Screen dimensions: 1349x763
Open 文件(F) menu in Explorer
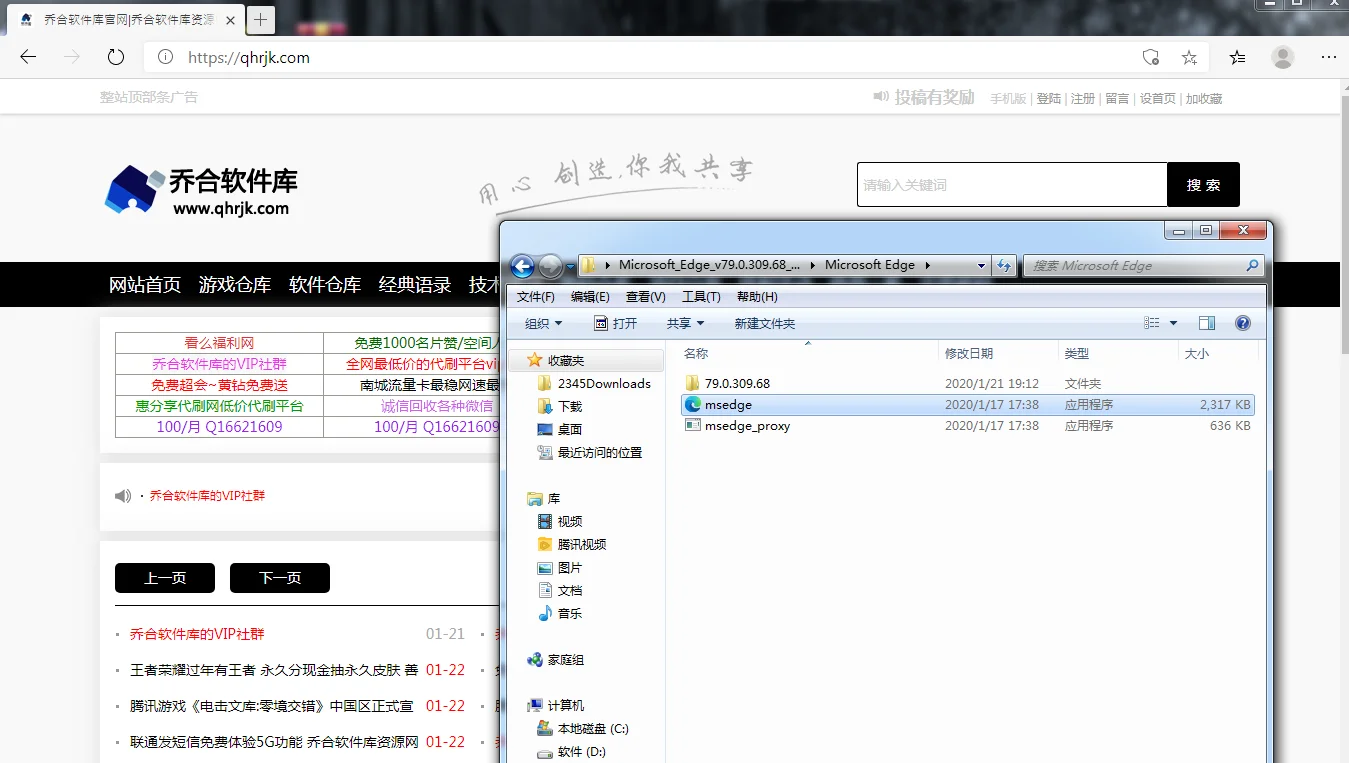tap(536, 296)
